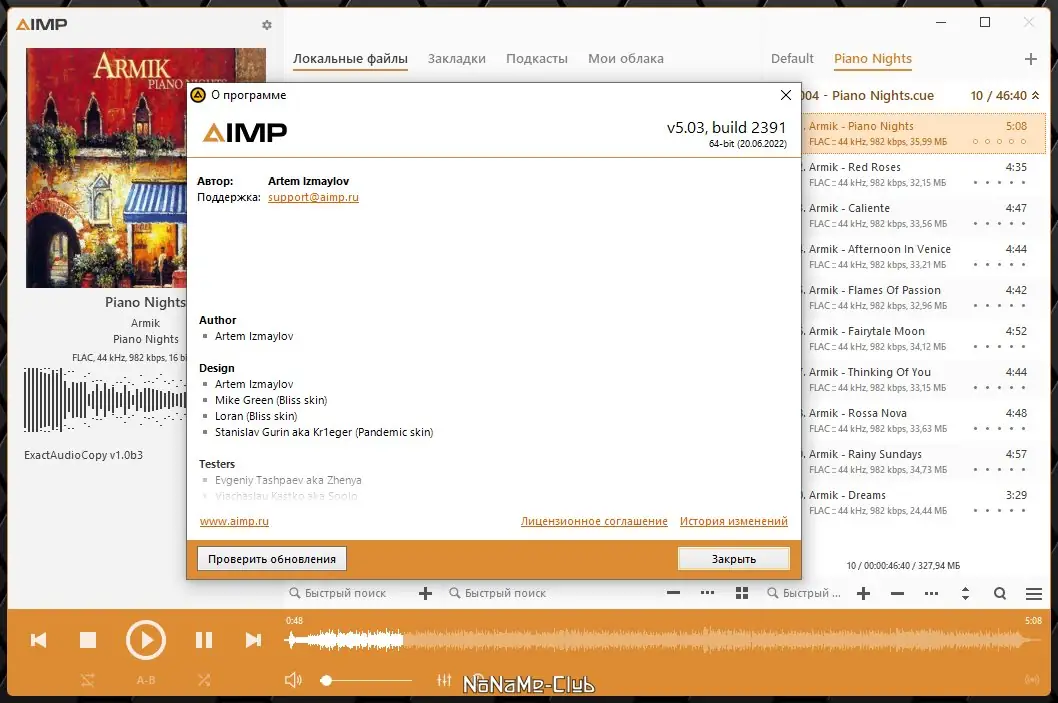This screenshot has width=1058, height=703.
Task: Skip to the previous track
Action: point(38,640)
